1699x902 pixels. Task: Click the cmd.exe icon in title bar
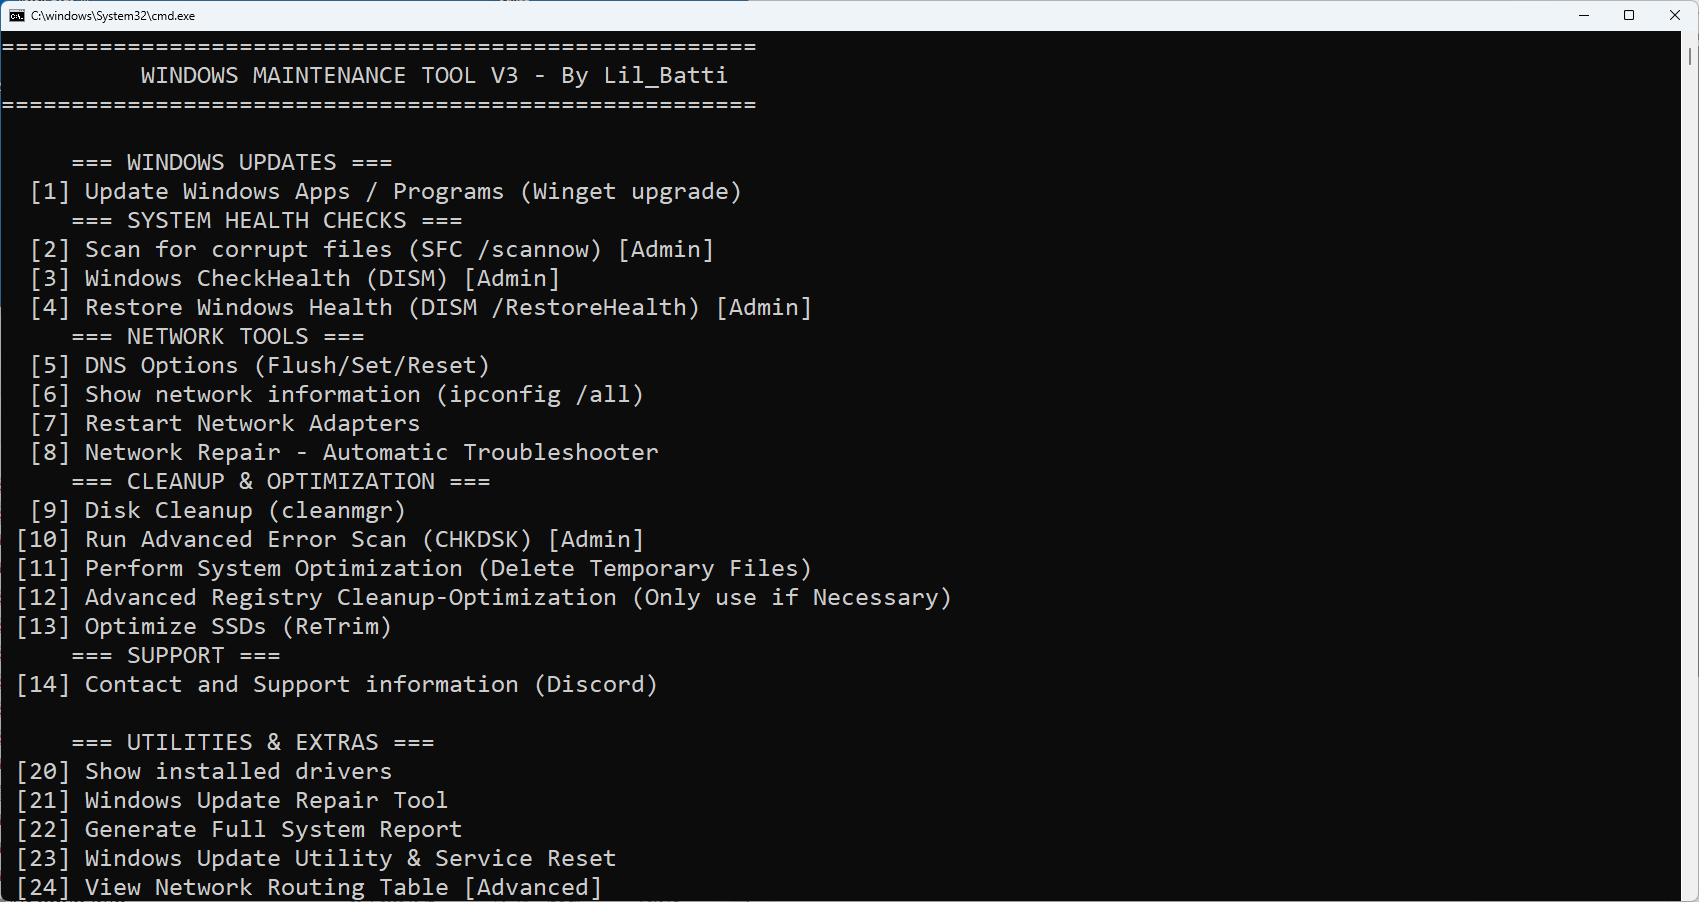tap(17, 16)
